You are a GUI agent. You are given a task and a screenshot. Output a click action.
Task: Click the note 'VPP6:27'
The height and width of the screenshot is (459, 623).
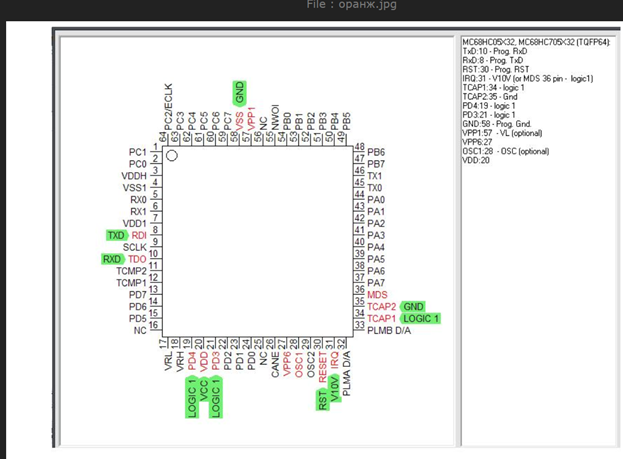[x=477, y=142]
